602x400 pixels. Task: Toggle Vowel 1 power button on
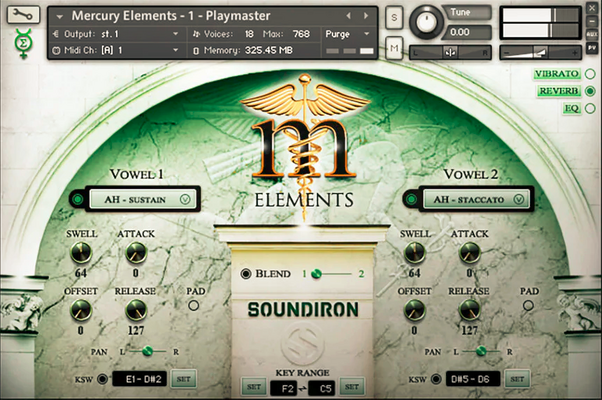pos(78,199)
